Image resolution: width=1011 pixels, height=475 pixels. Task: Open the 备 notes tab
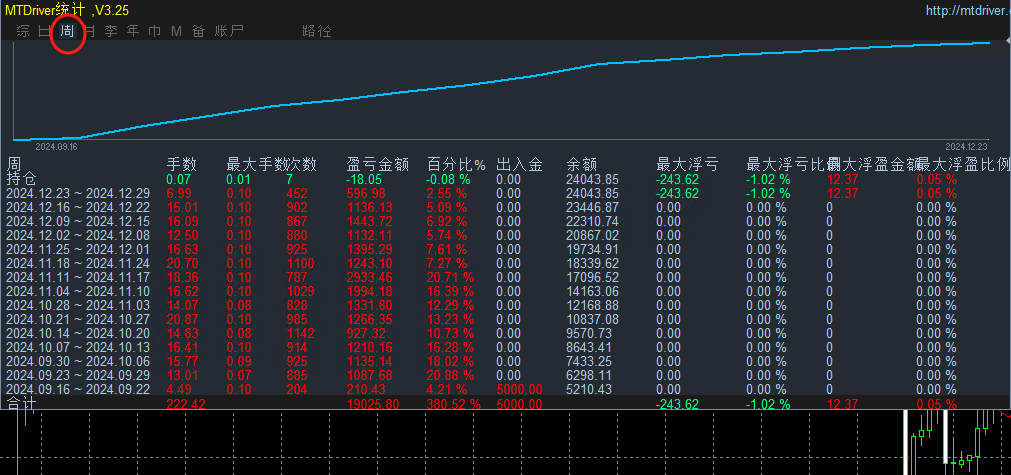[199, 31]
